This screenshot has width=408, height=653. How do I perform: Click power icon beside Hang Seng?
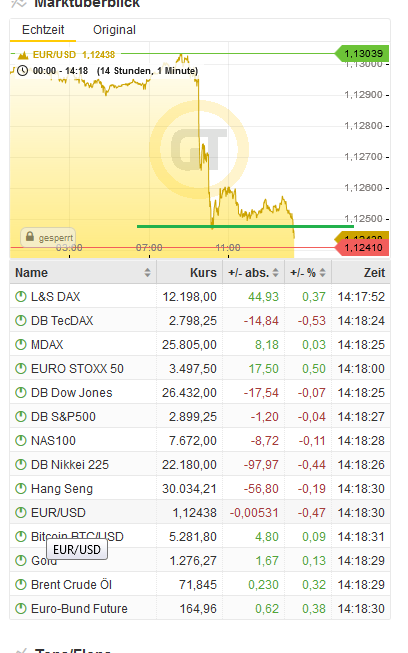(x=21, y=489)
